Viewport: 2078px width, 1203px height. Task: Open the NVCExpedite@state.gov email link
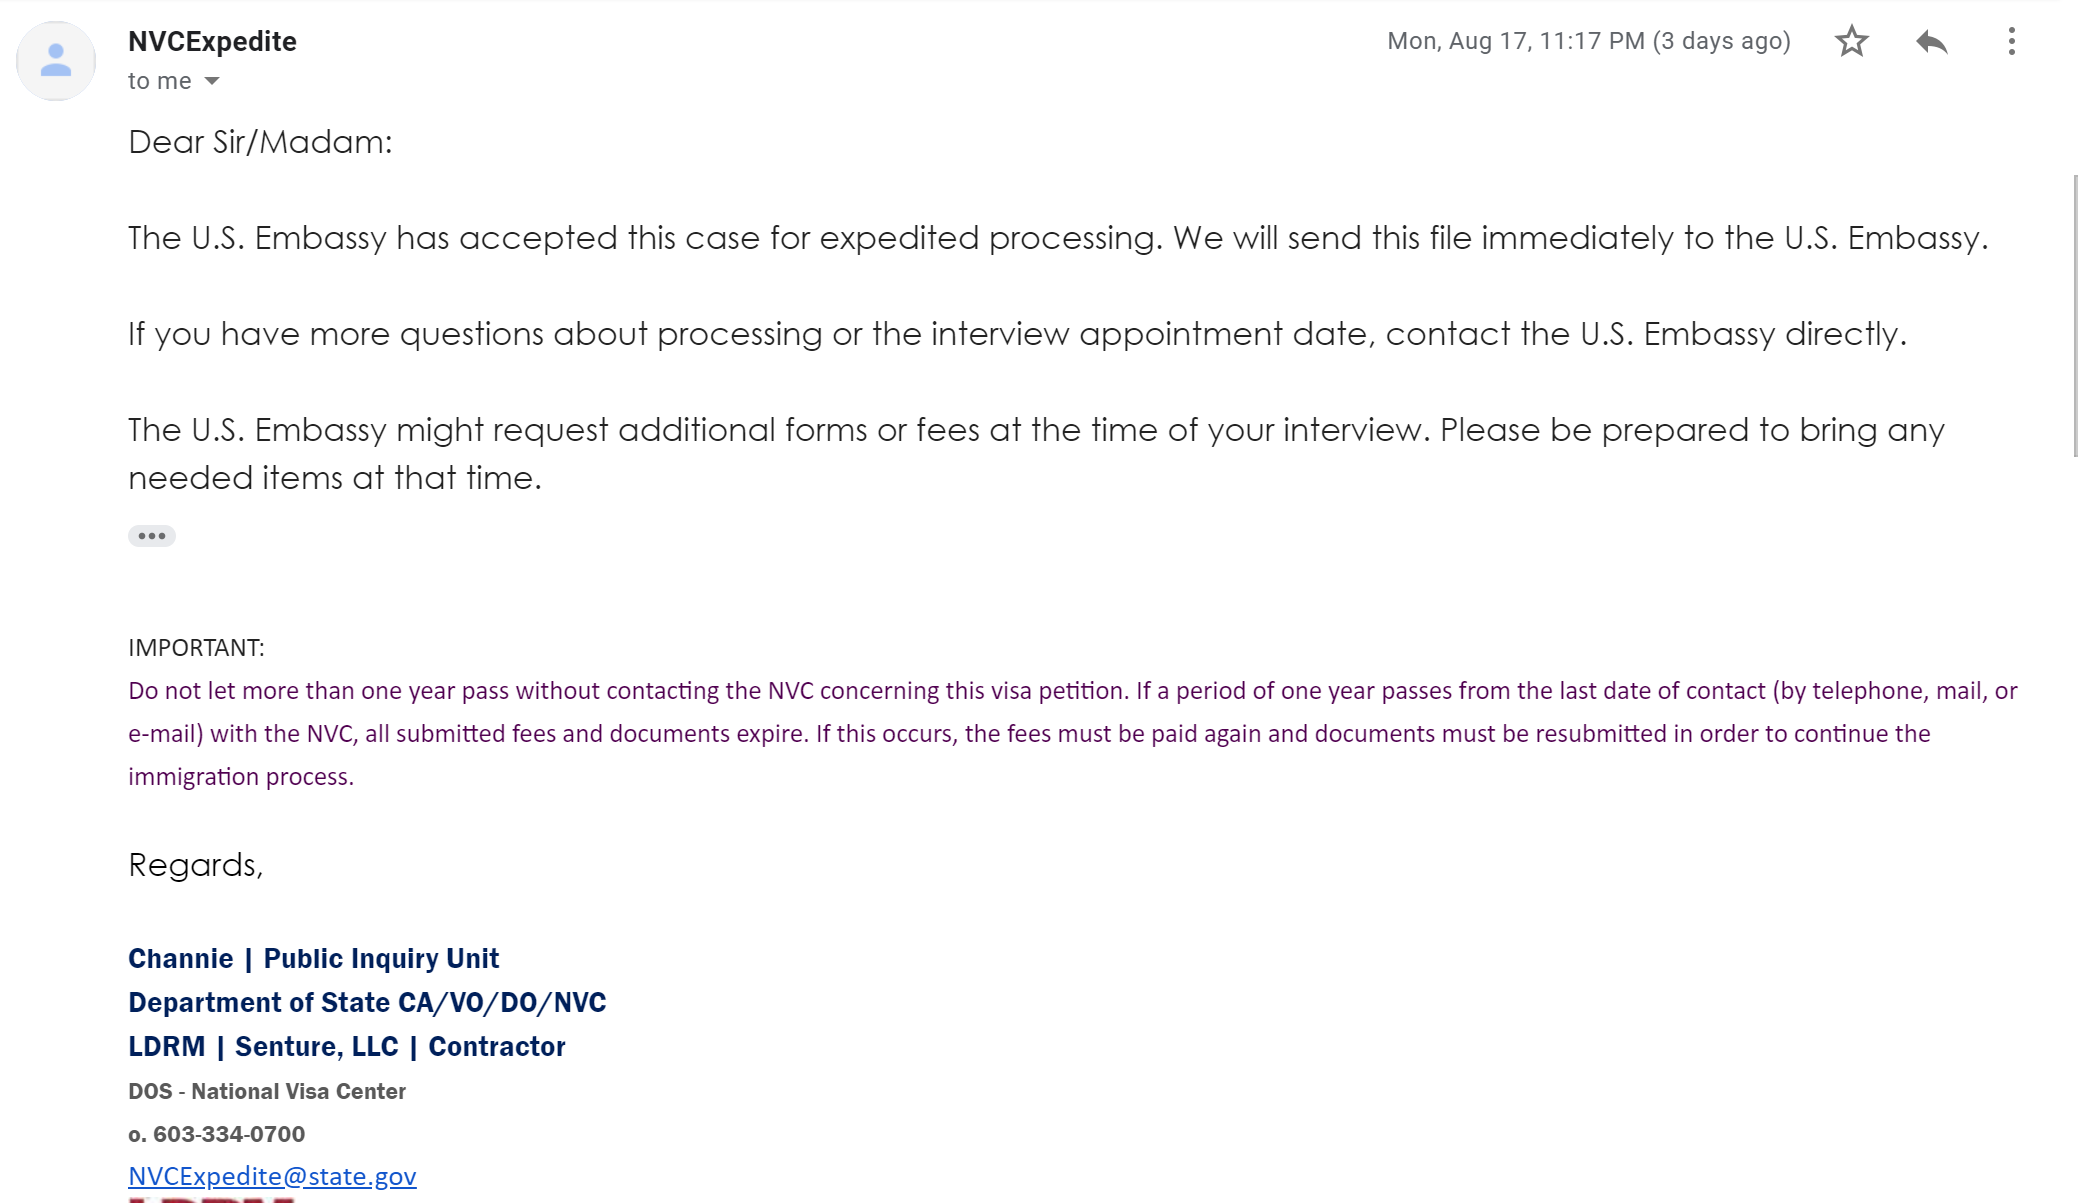coord(272,1176)
